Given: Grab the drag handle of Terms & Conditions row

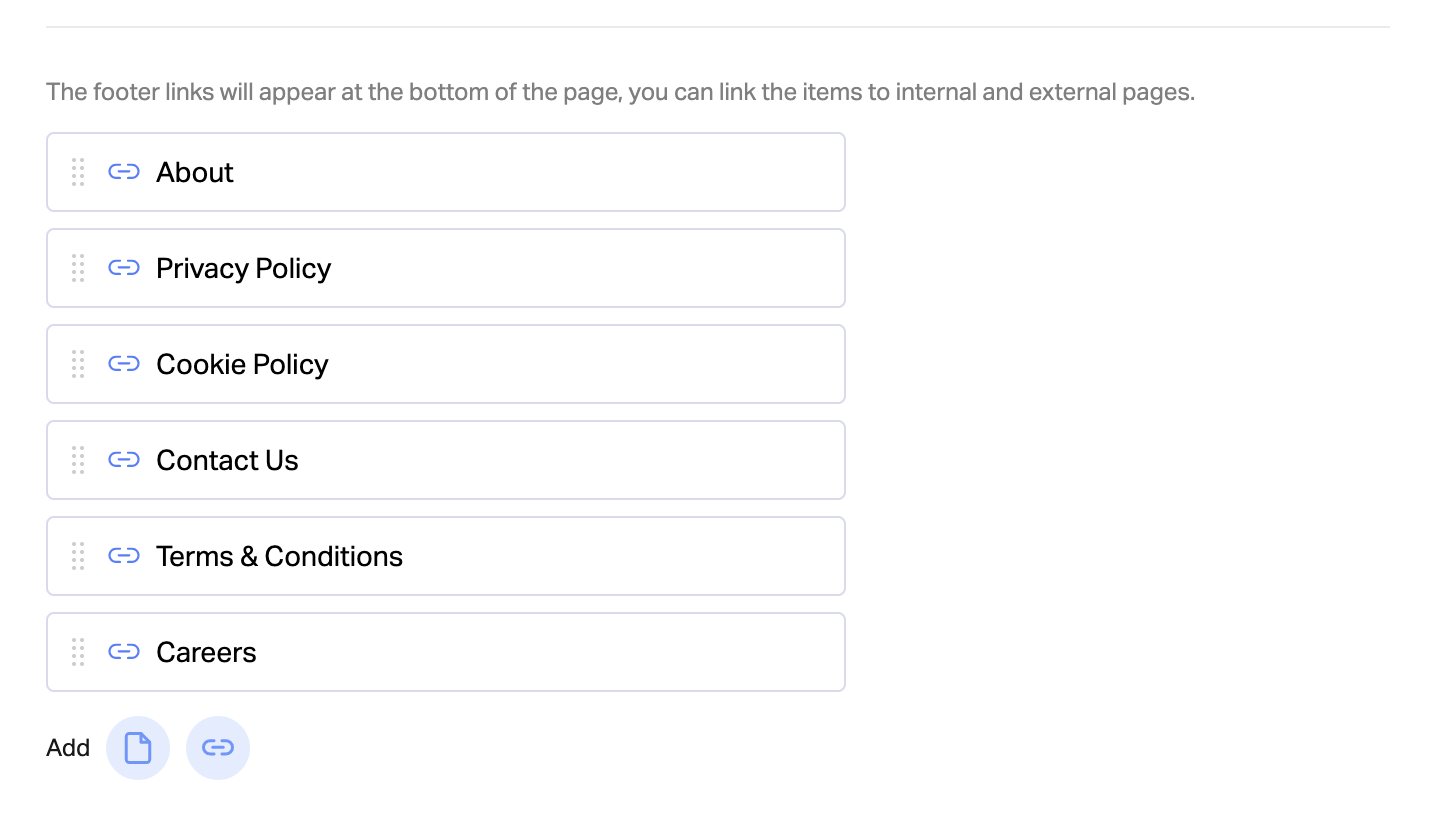Looking at the screenshot, I should 78,556.
